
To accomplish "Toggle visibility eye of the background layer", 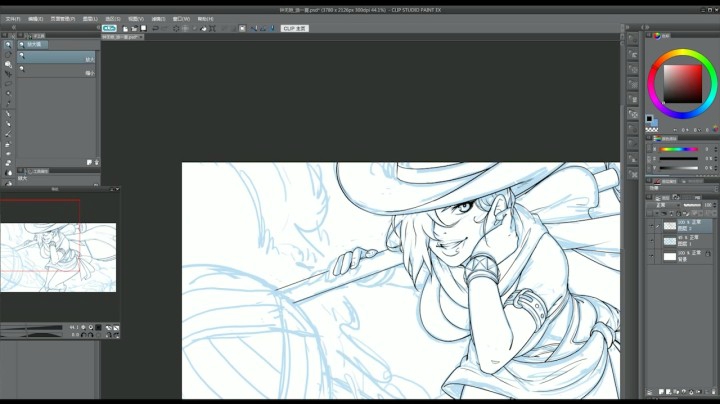I will (x=651, y=256).
